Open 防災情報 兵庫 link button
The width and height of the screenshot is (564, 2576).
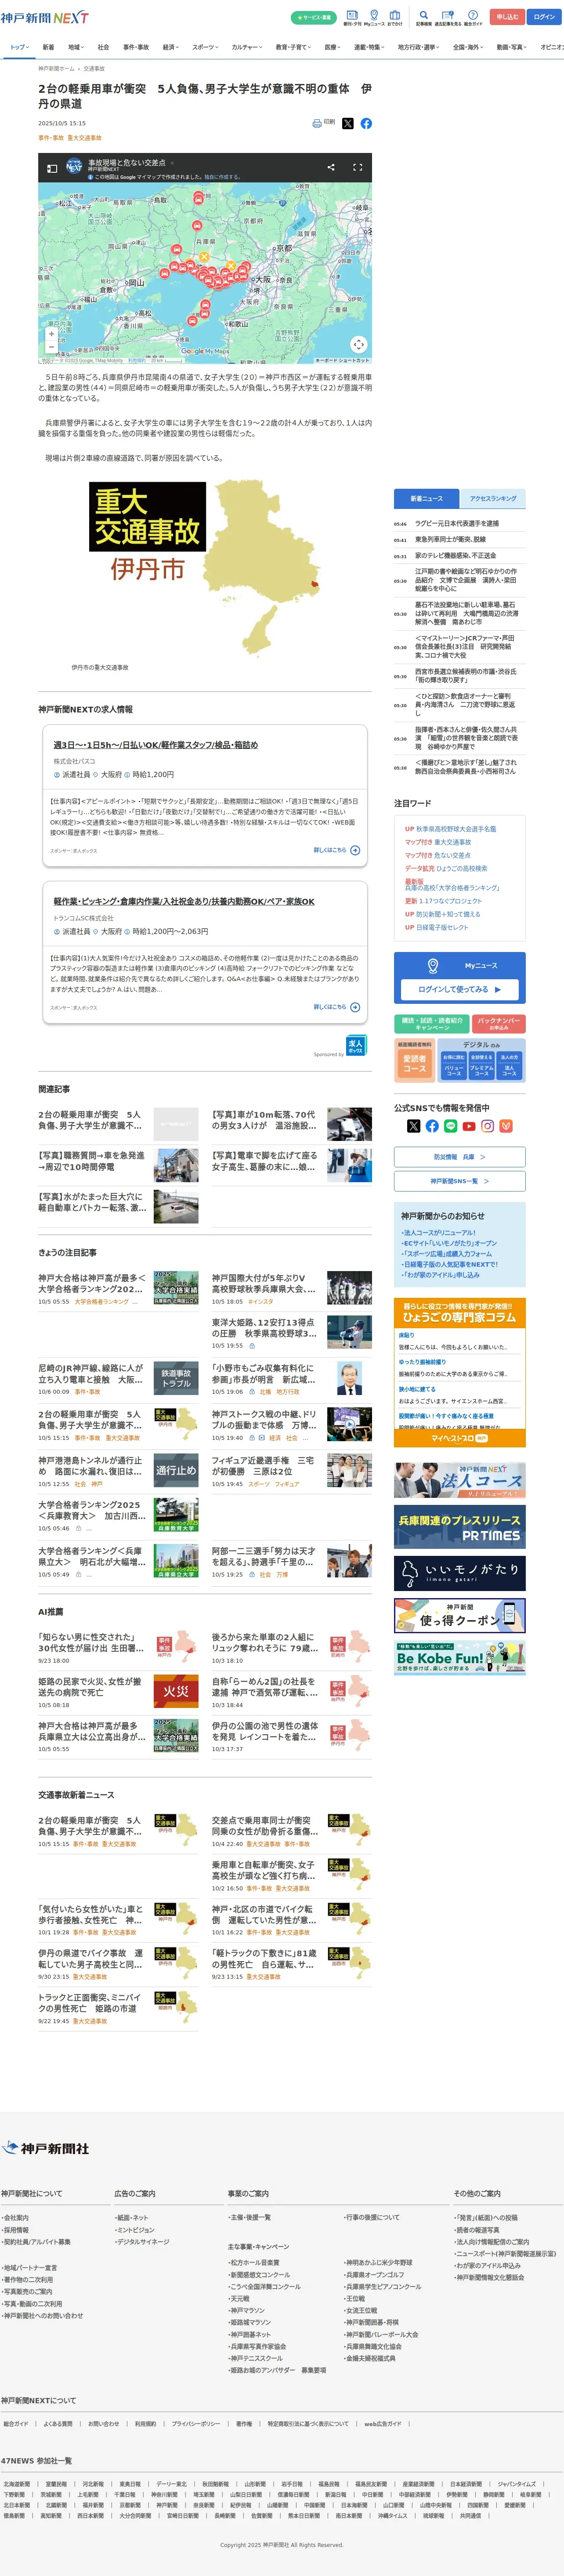click(460, 1157)
